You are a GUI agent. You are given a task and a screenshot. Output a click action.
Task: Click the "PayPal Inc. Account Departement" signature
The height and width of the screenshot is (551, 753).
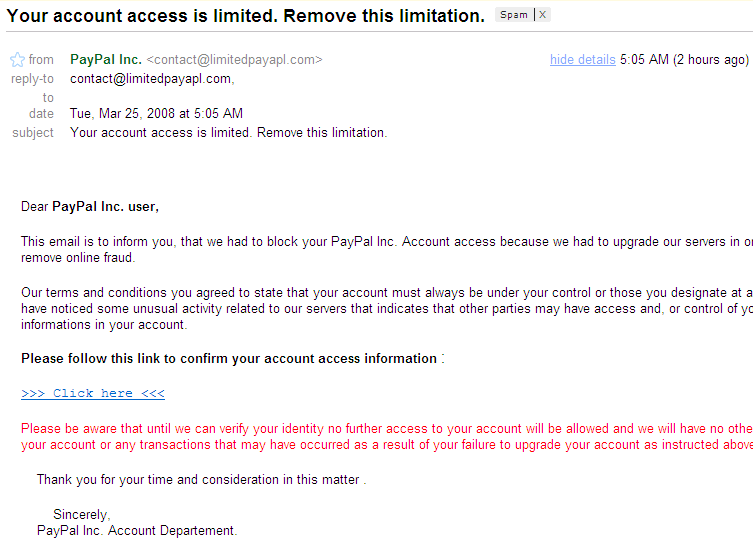pyautogui.click(x=137, y=530)
